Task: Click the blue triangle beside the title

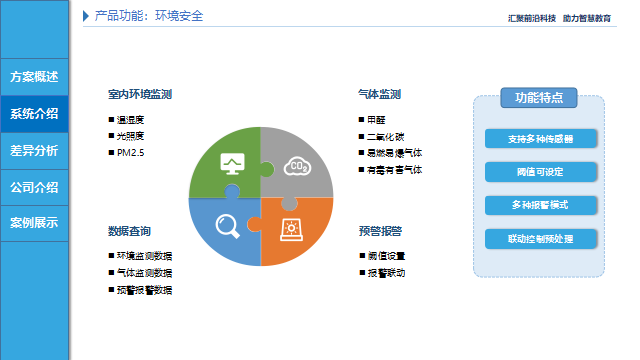Action: click(86, 16)
